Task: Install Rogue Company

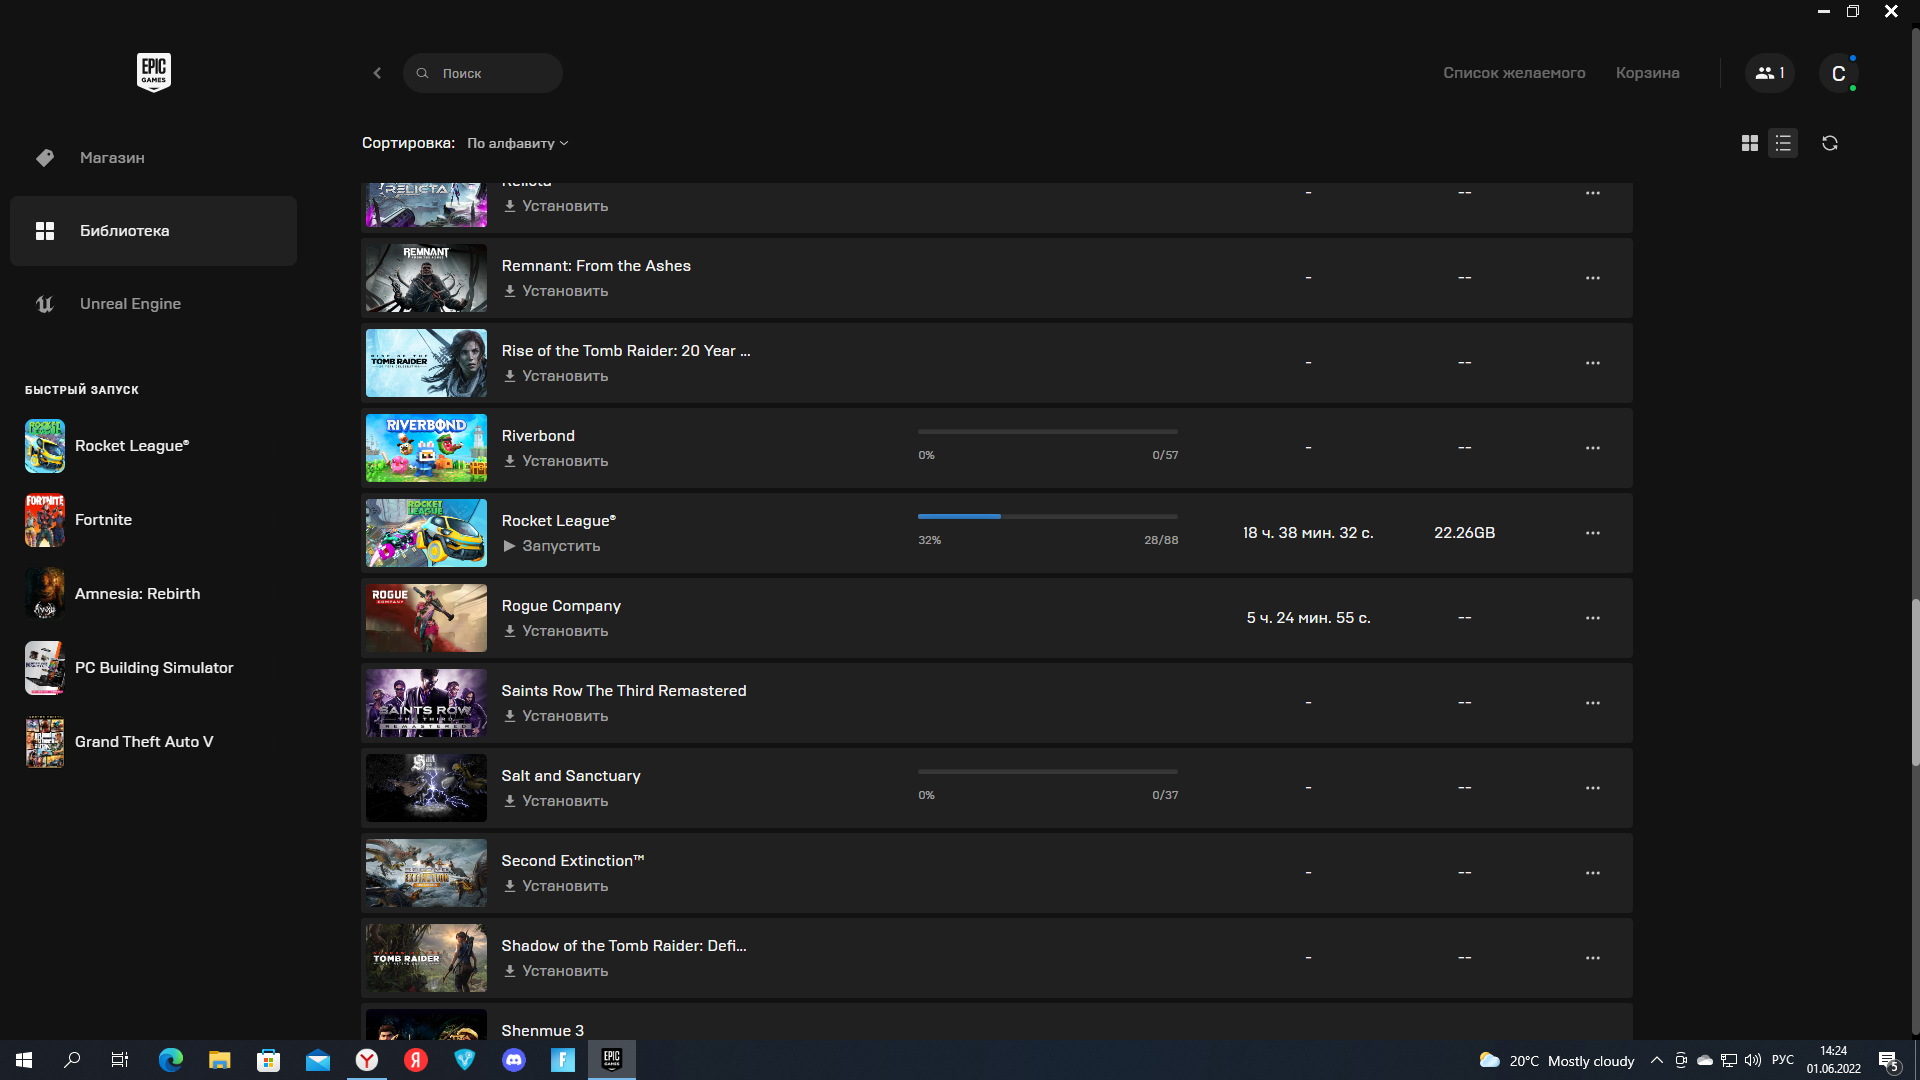Action: (x=556, y=631)
